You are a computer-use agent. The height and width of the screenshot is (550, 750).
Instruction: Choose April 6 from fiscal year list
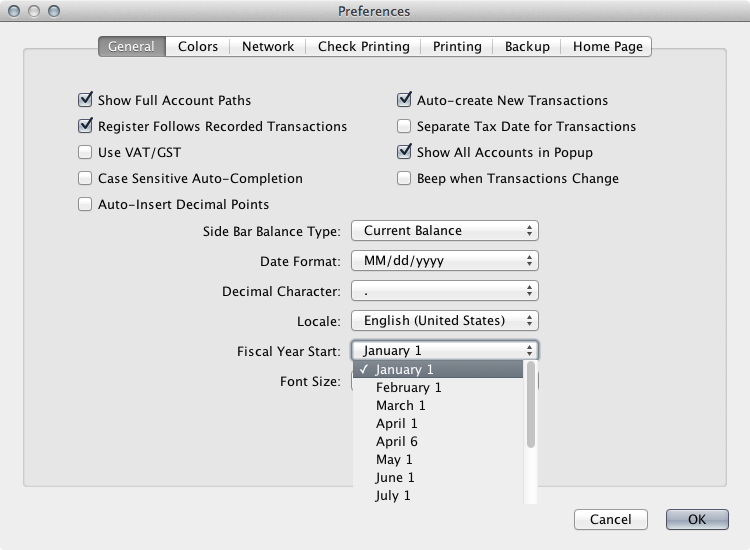pyautogui.click(x=397, y=442)
